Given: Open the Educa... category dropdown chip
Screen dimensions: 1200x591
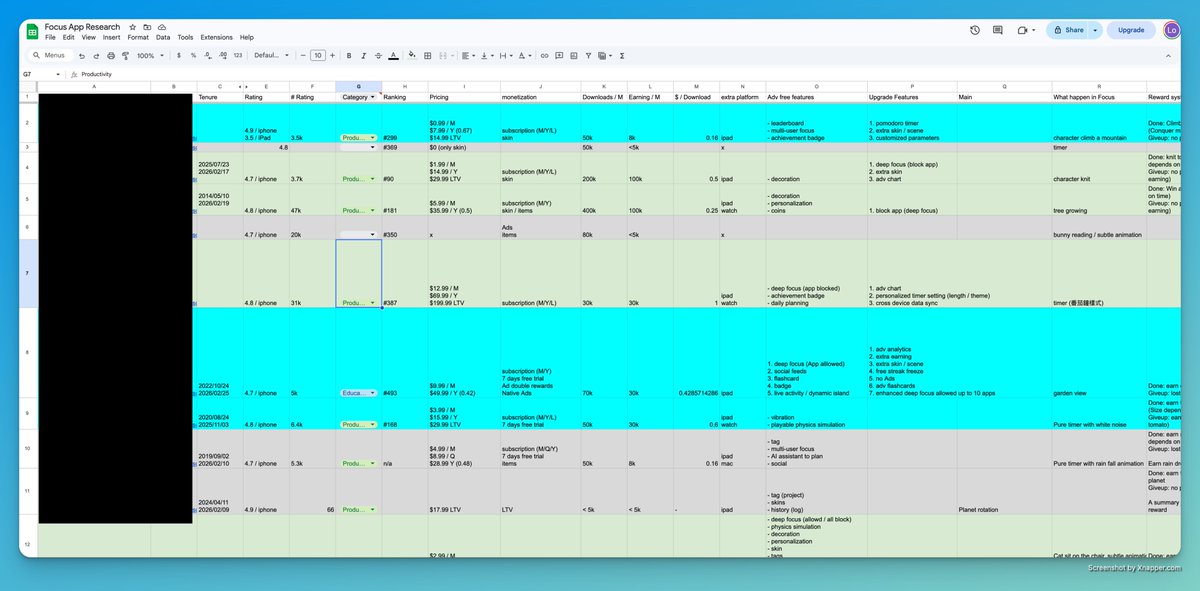Looking at the screenshot, I should coord(358,393).
